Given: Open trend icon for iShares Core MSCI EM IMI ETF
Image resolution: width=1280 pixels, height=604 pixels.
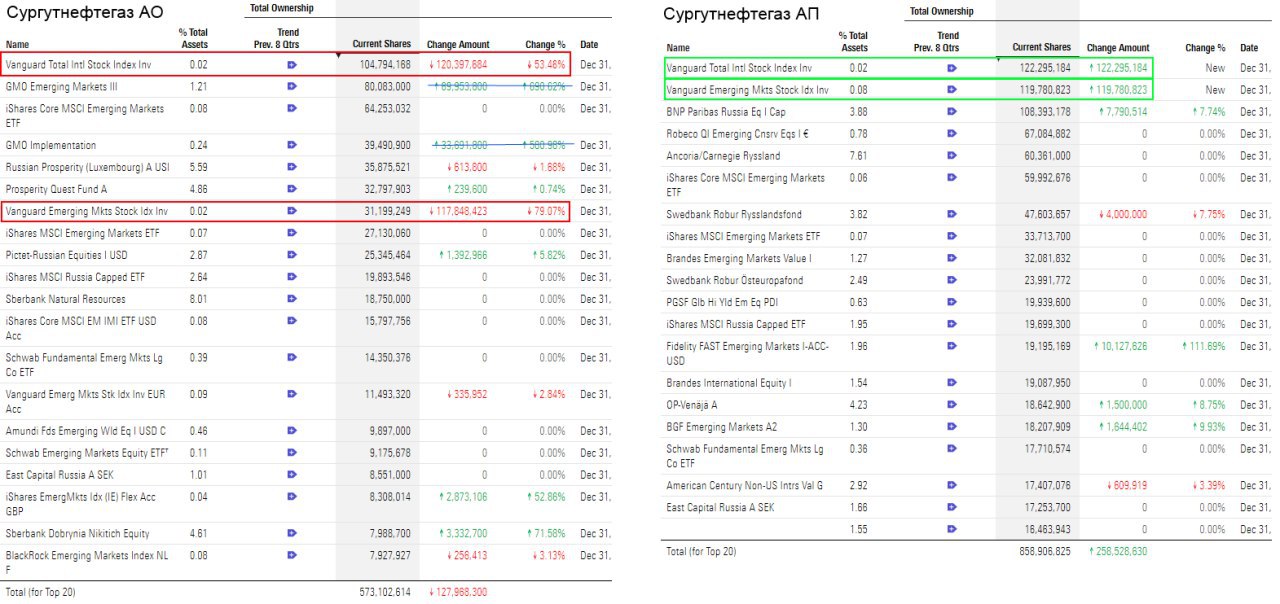Looking at the screenshot, I should click(x=292, y=321).
